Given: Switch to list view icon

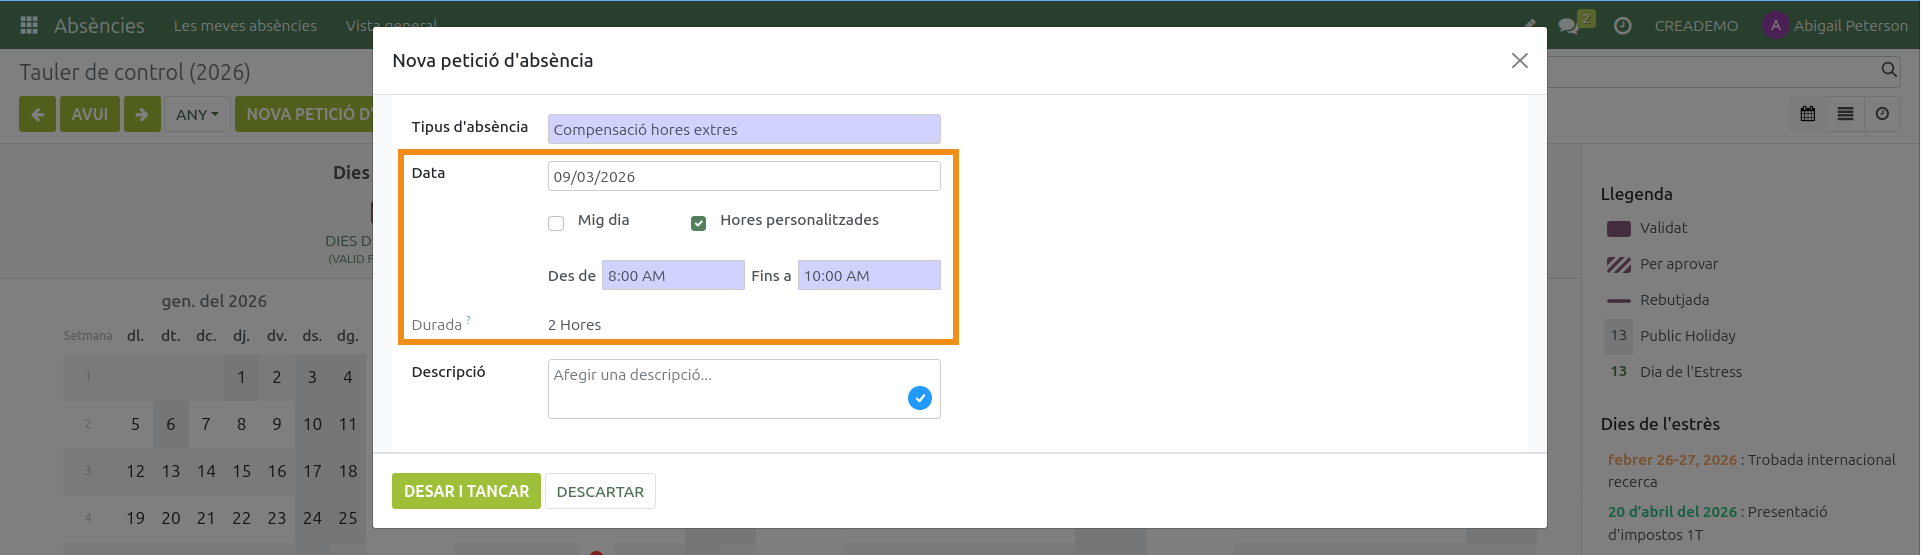Looking at the screenshot, I should pos(1845,114).
